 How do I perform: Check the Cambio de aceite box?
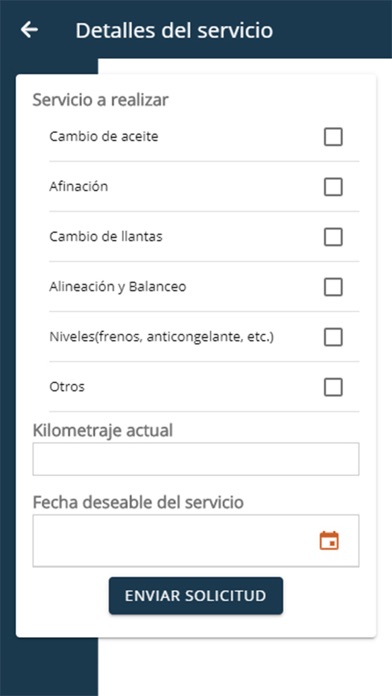333,137
